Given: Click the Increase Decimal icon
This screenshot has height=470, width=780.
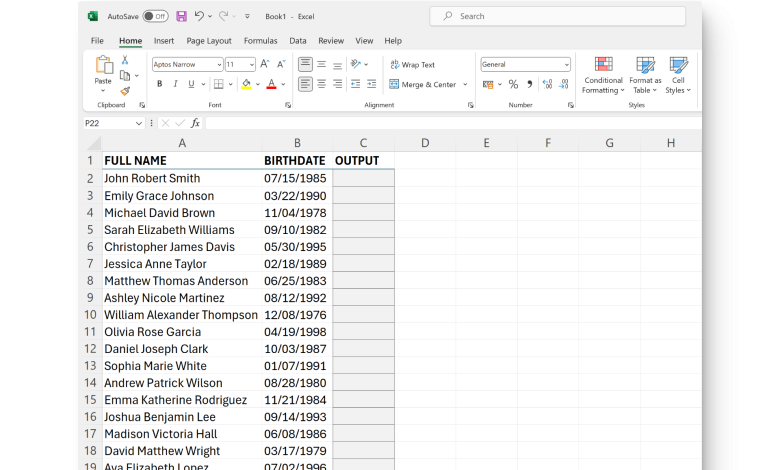Looking at the screenshot, I should click(x=545, y=85).
